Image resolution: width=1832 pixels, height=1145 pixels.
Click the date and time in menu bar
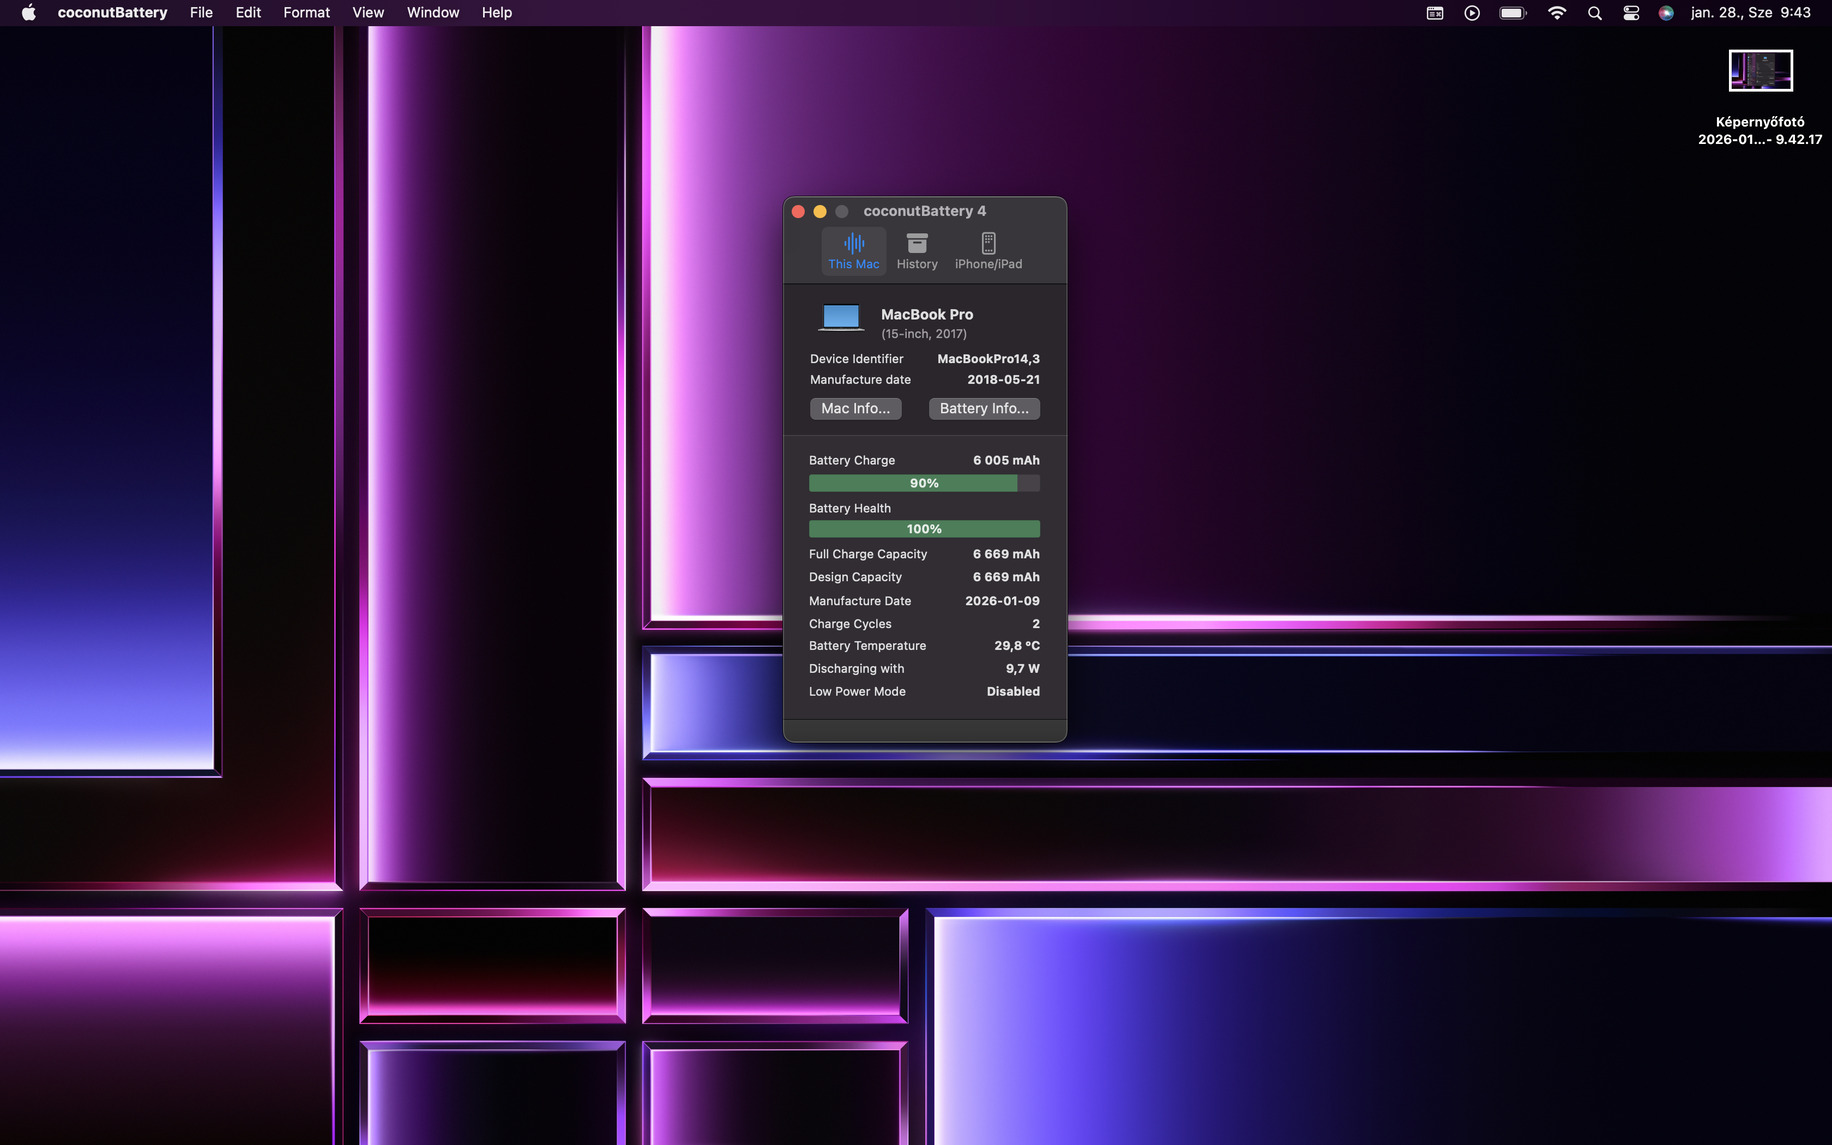(1751, 13)
